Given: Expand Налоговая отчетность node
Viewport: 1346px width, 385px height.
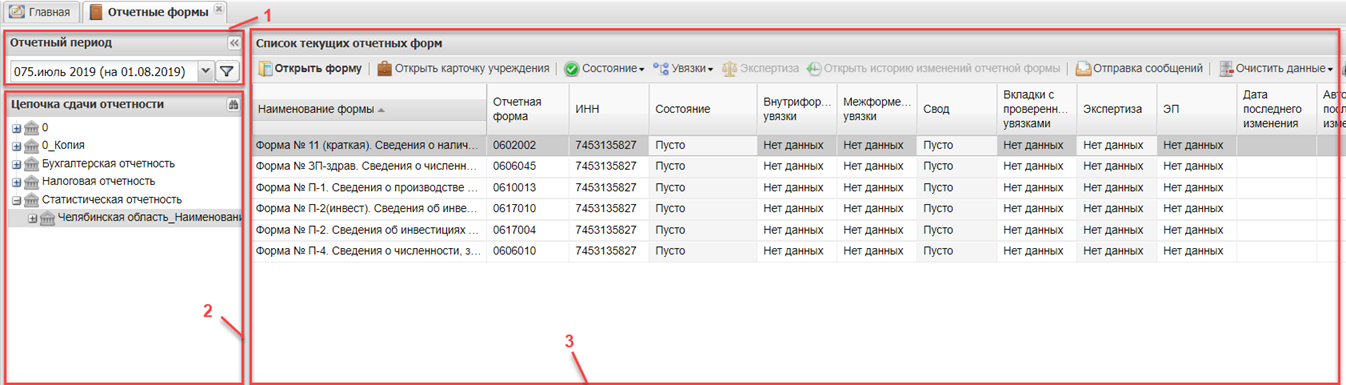Looking at the screenshot, I should (x=16, y=182).
